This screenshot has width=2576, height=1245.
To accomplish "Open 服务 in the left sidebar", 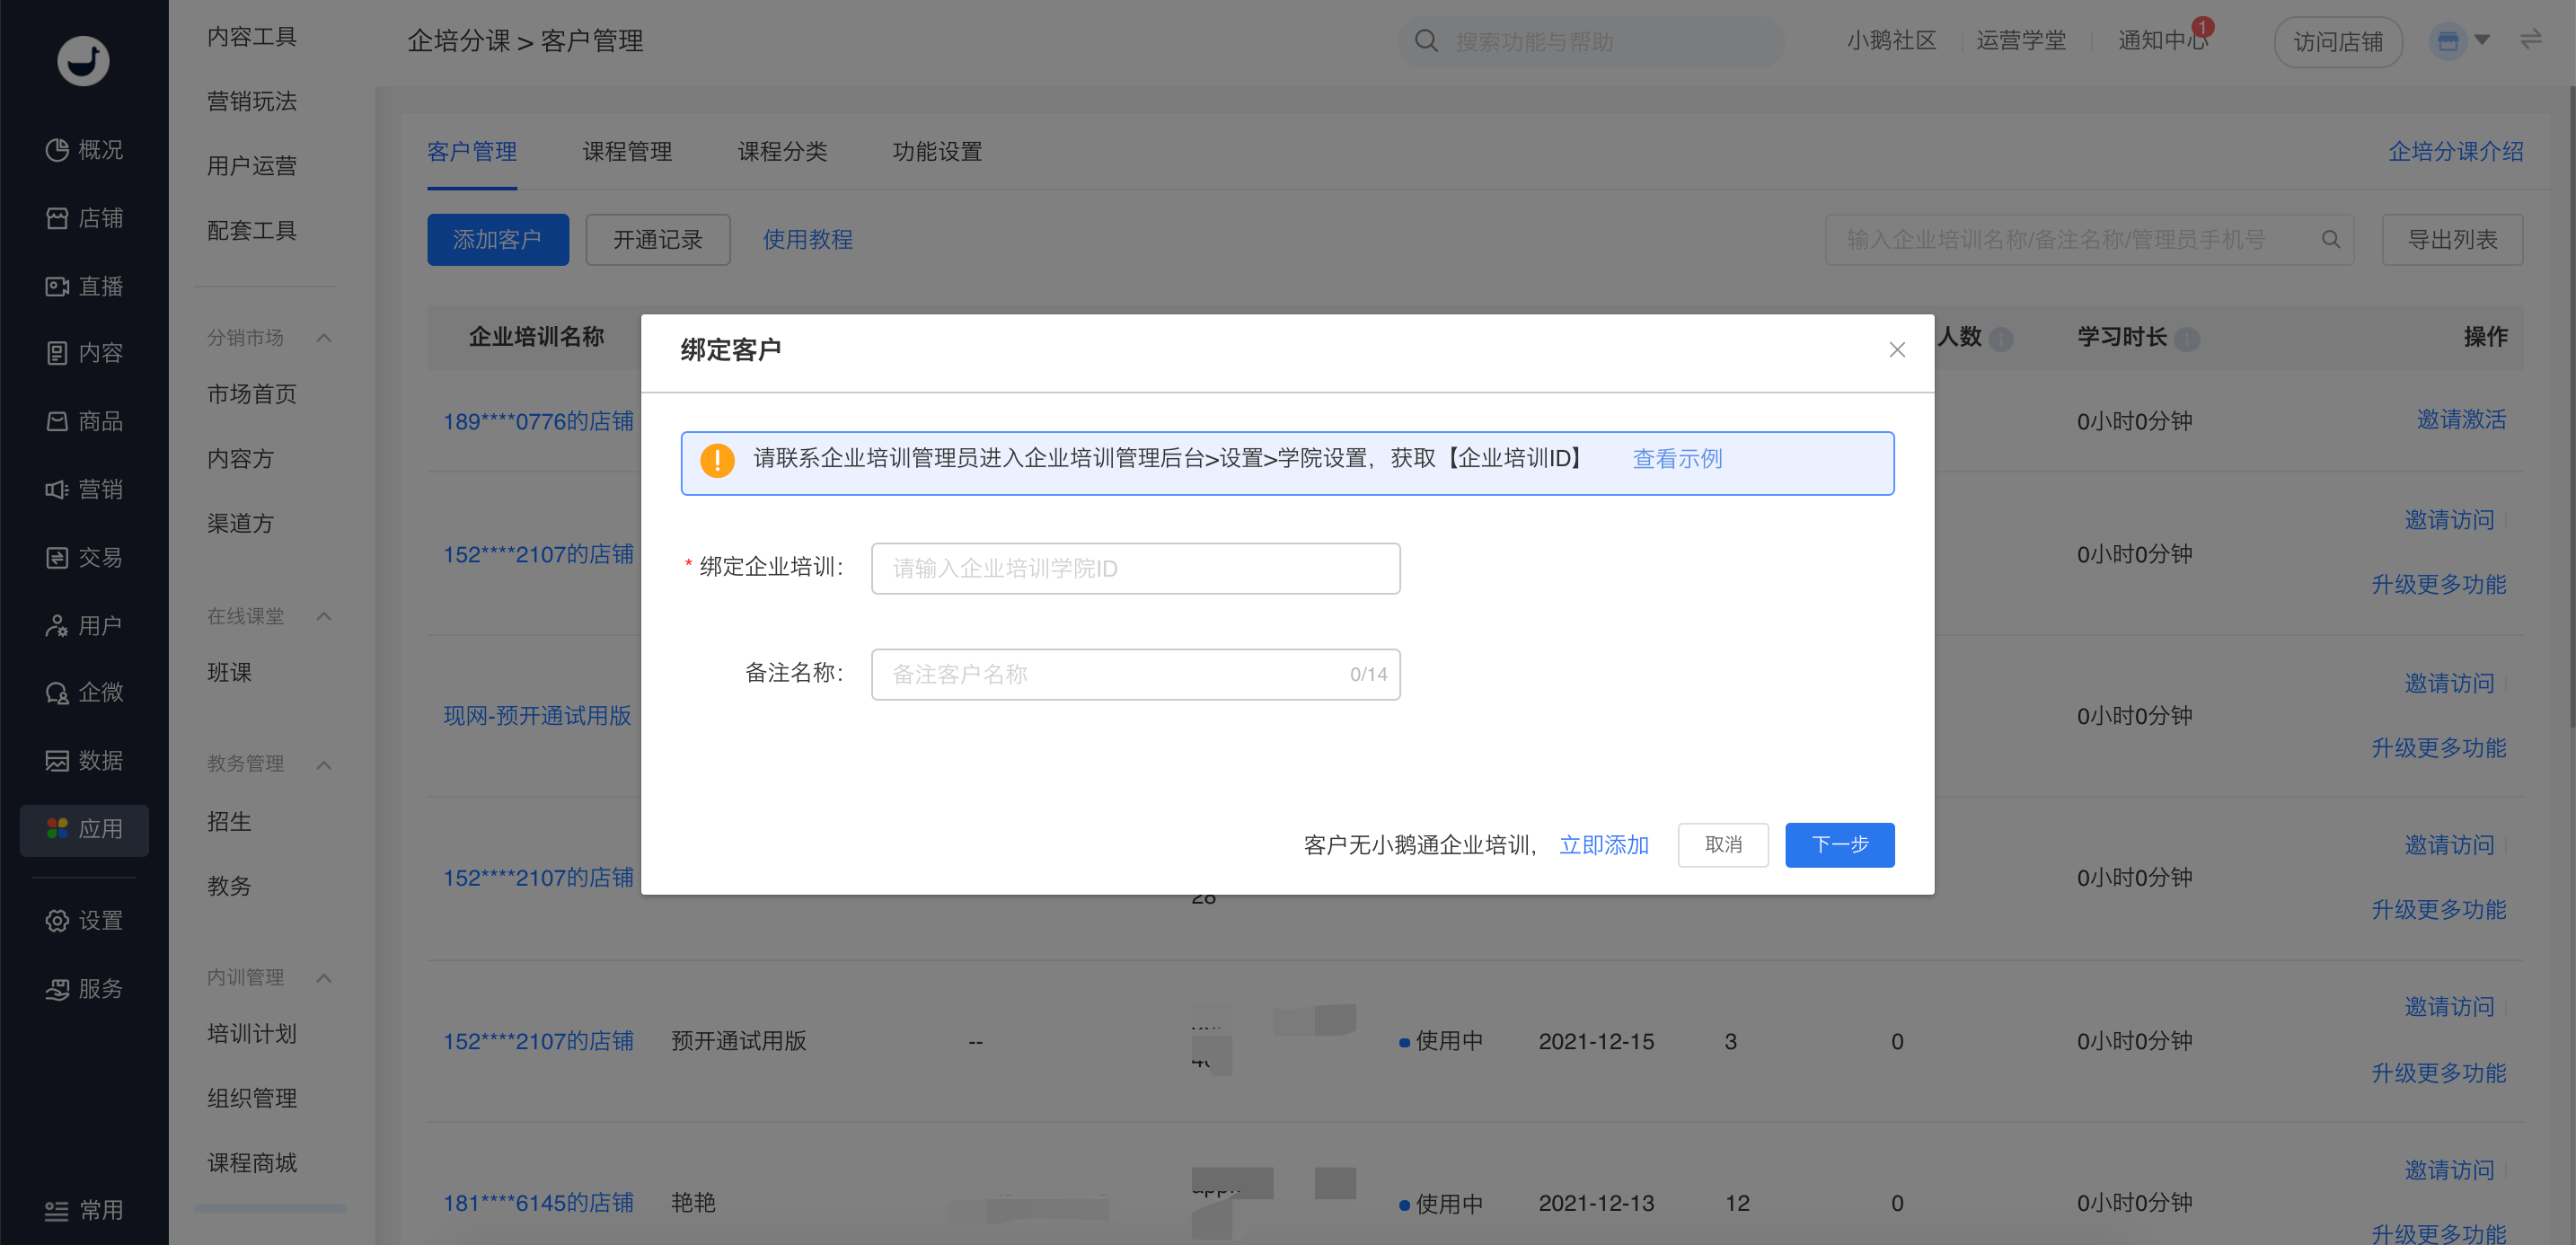I will (x=84, y=989).
